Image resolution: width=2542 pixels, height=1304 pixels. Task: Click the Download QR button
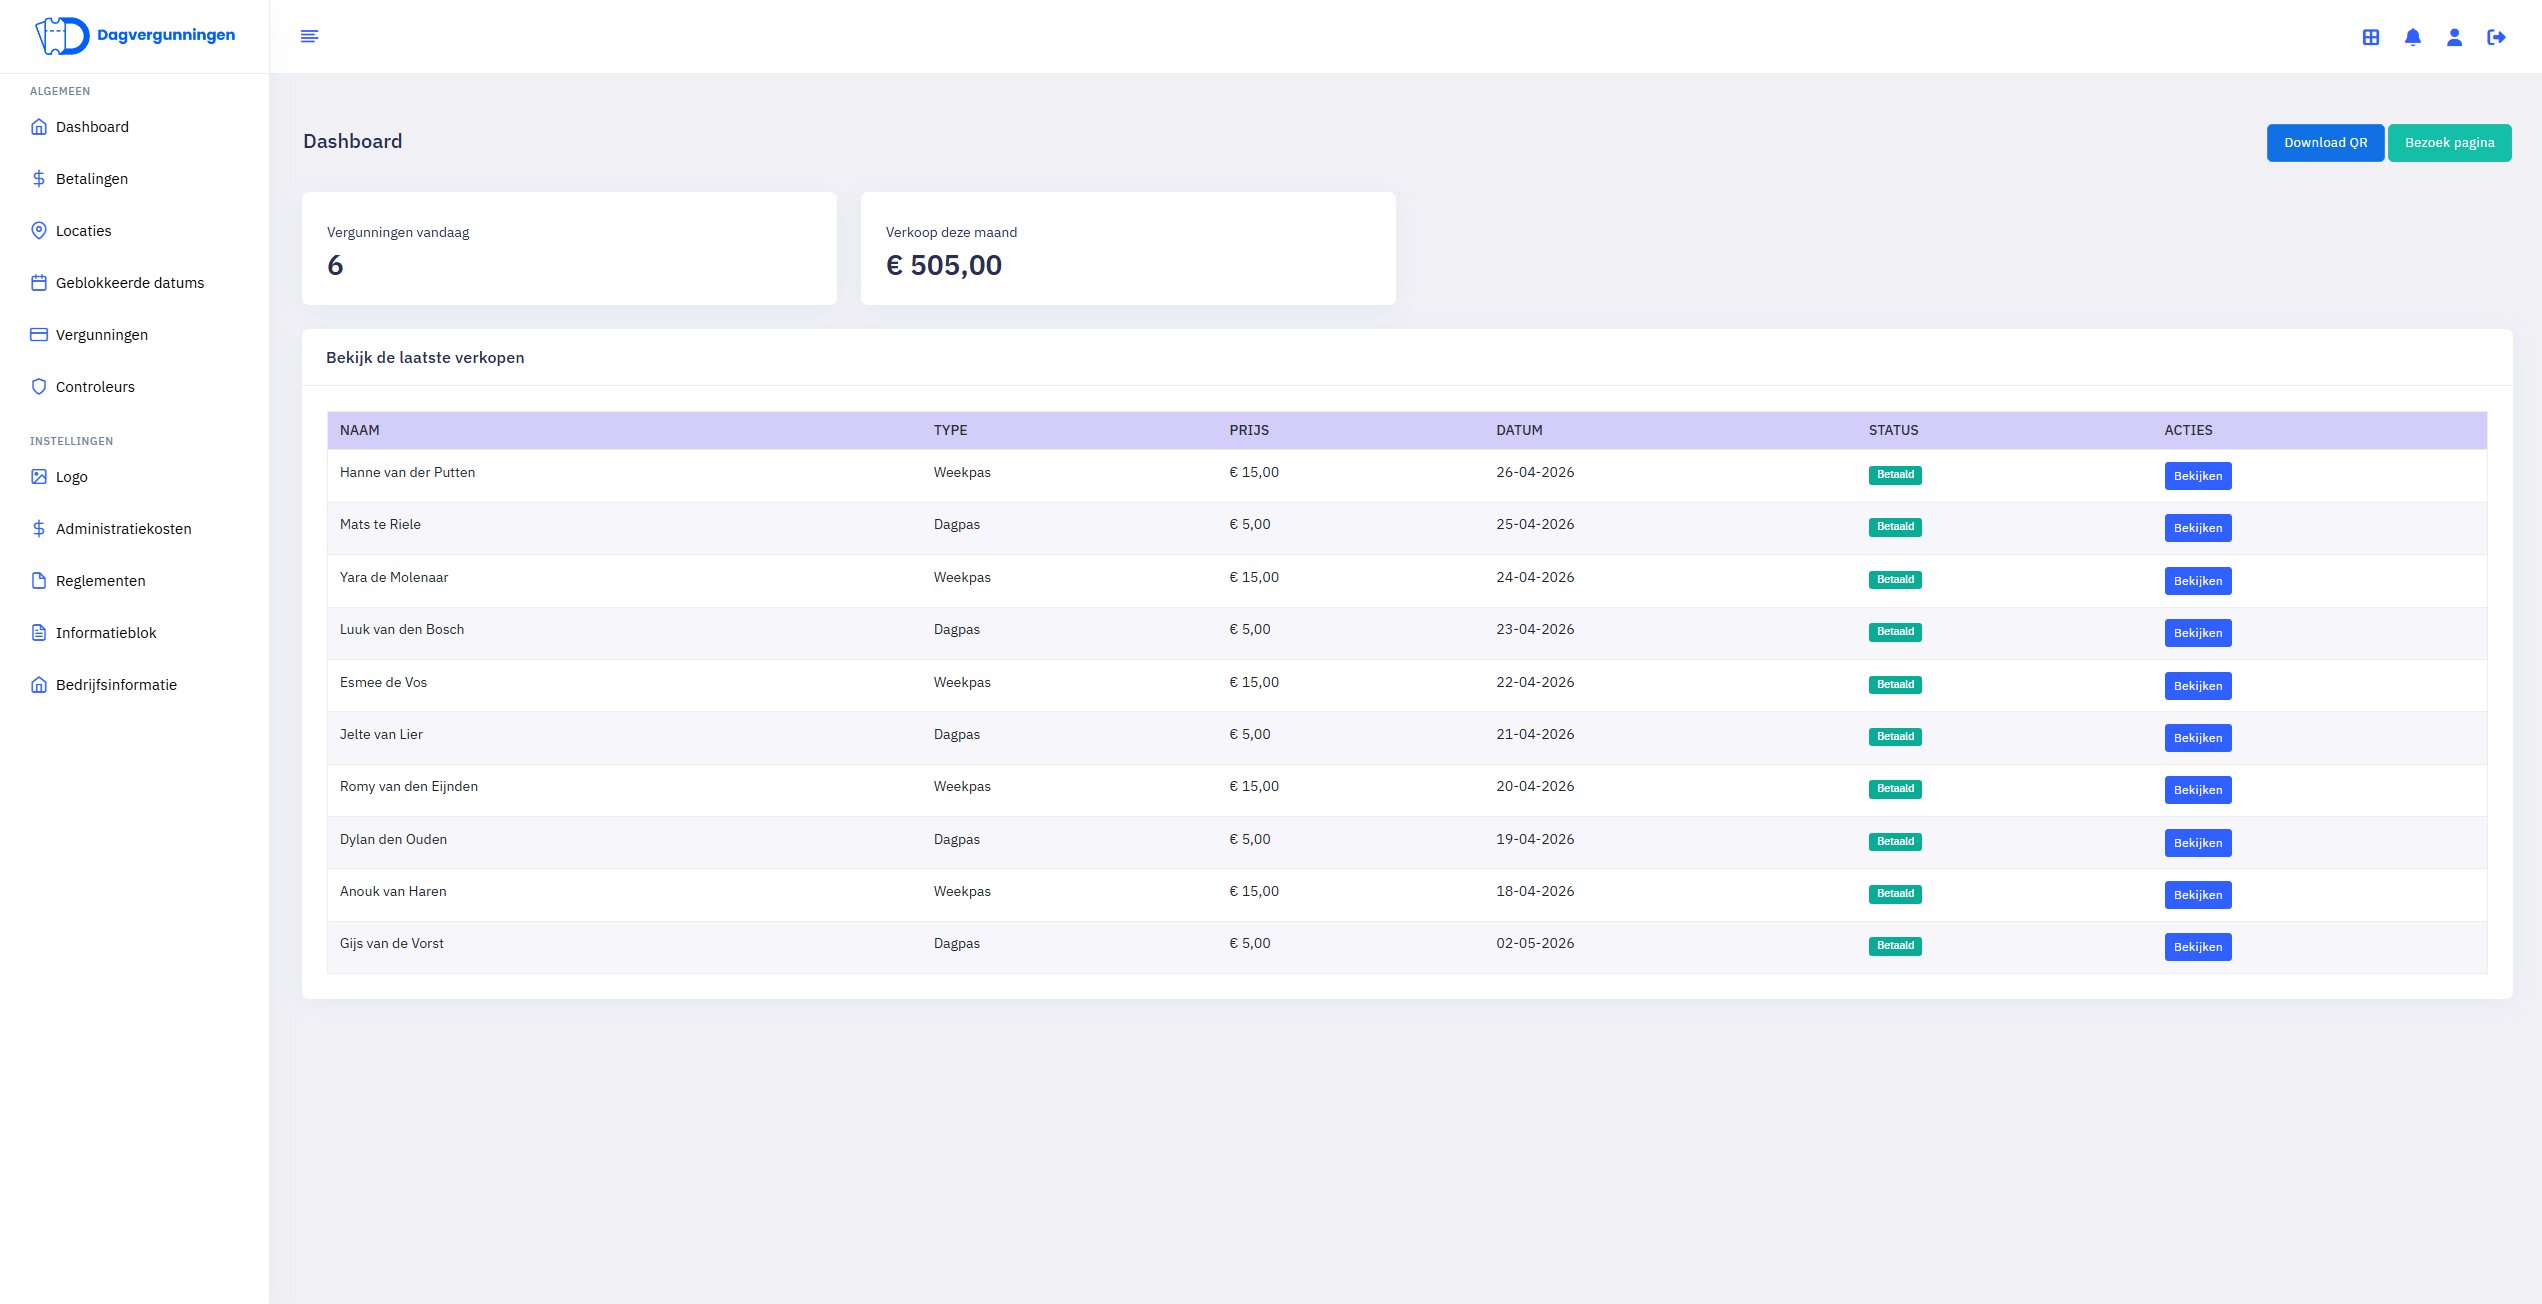click(x=2325, y=143)
